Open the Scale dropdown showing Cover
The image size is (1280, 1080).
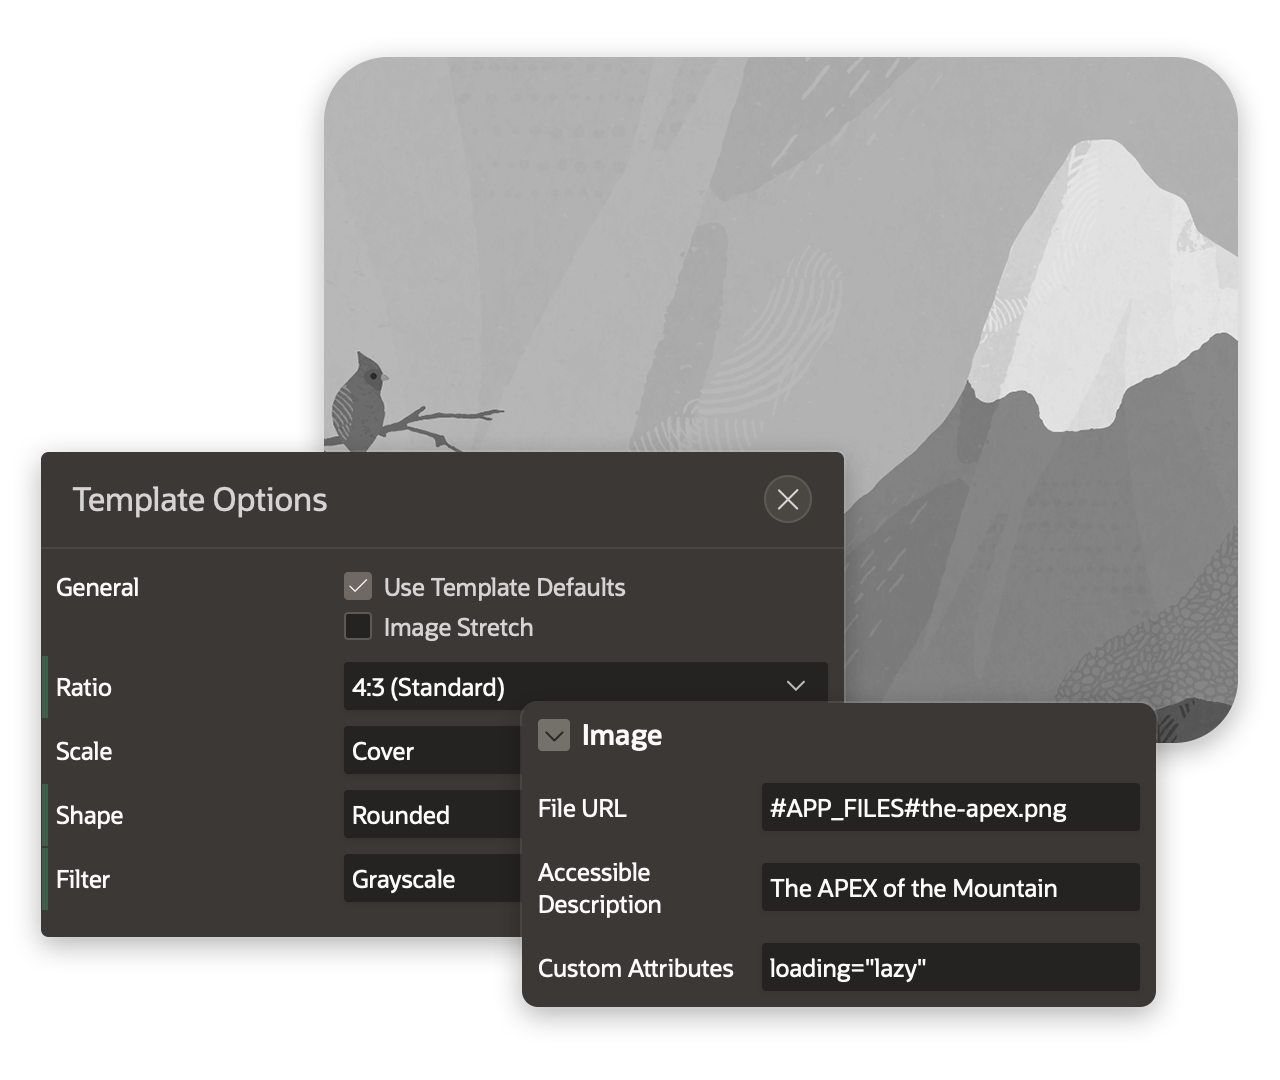(430, 751)
